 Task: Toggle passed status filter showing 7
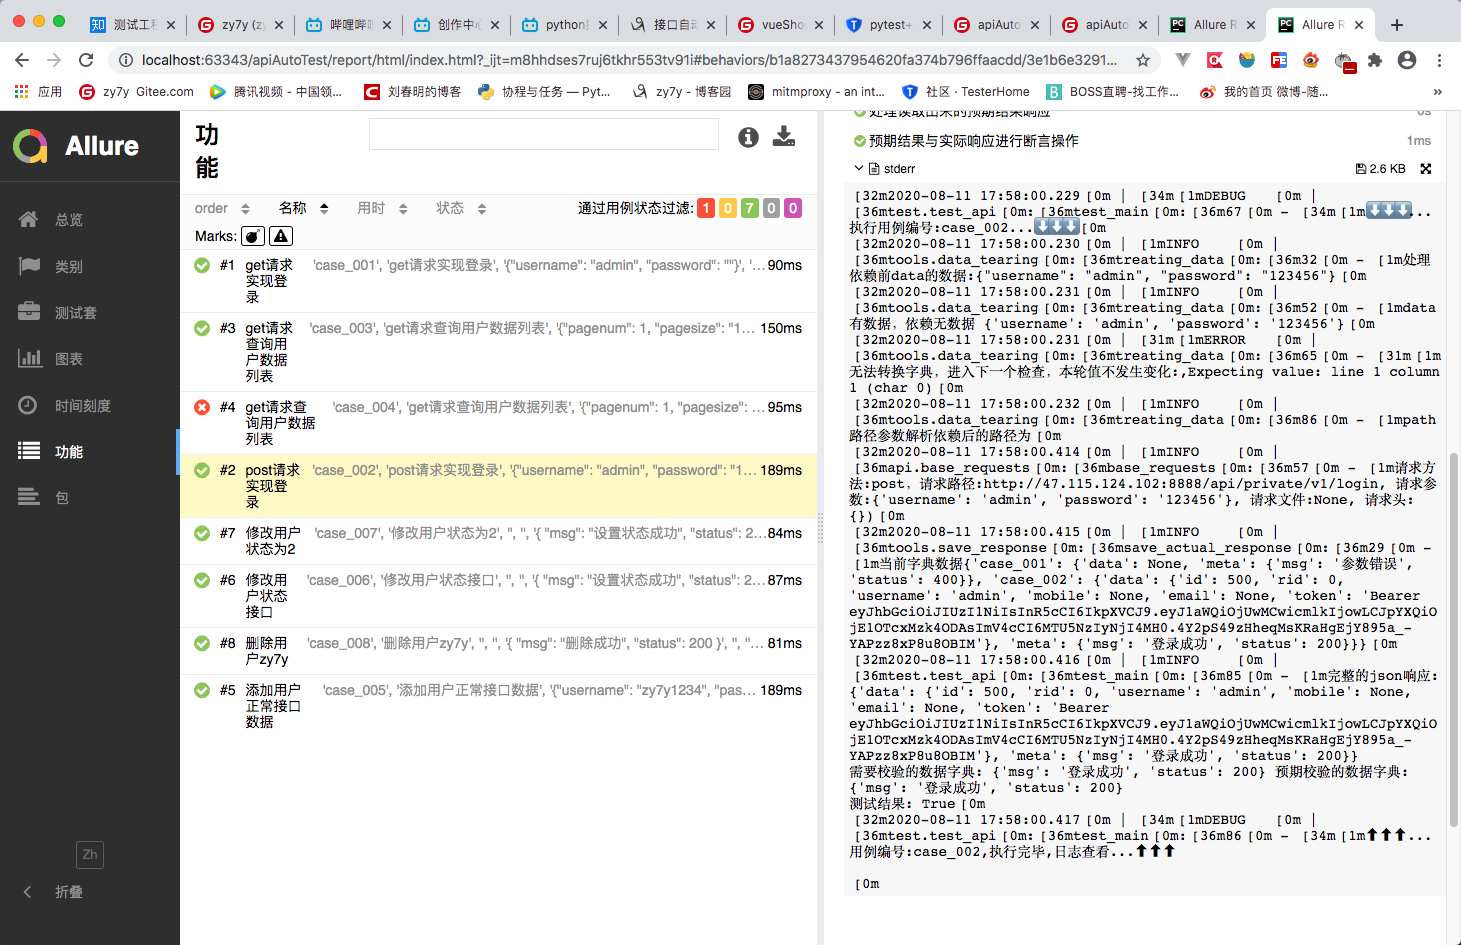coord(750,208)
